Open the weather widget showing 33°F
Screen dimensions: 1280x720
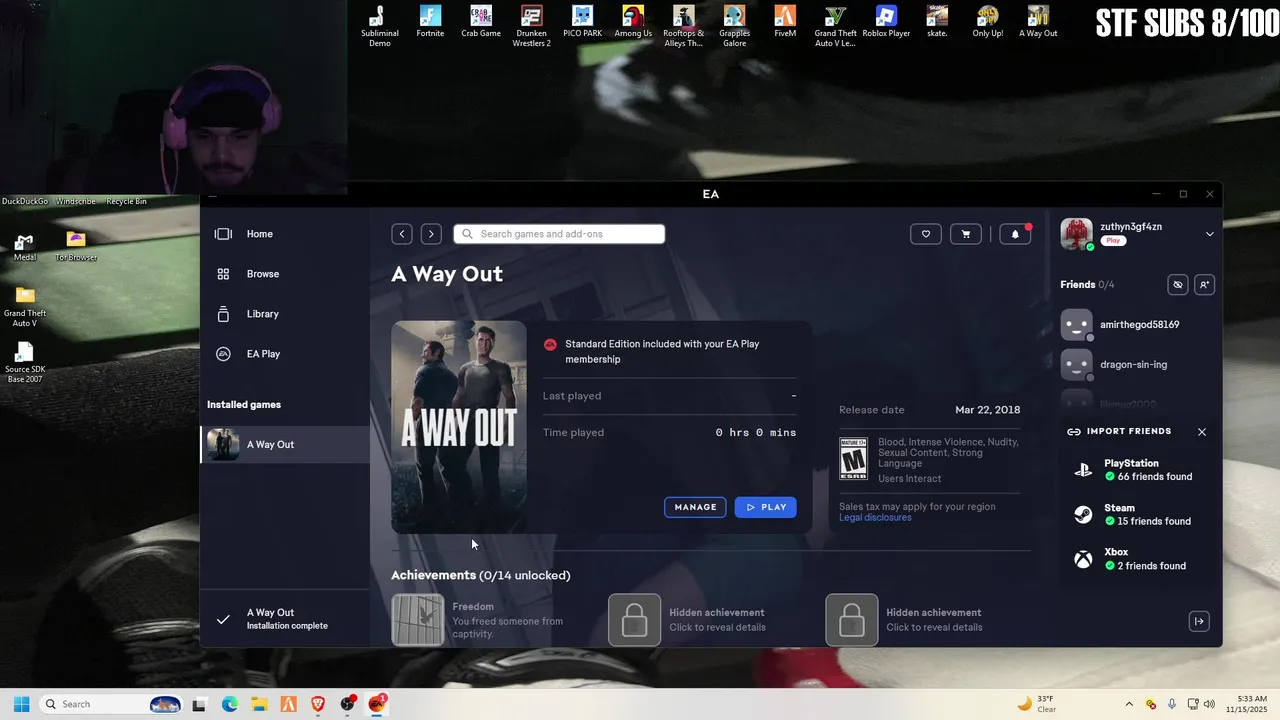tap(1037, 704)
